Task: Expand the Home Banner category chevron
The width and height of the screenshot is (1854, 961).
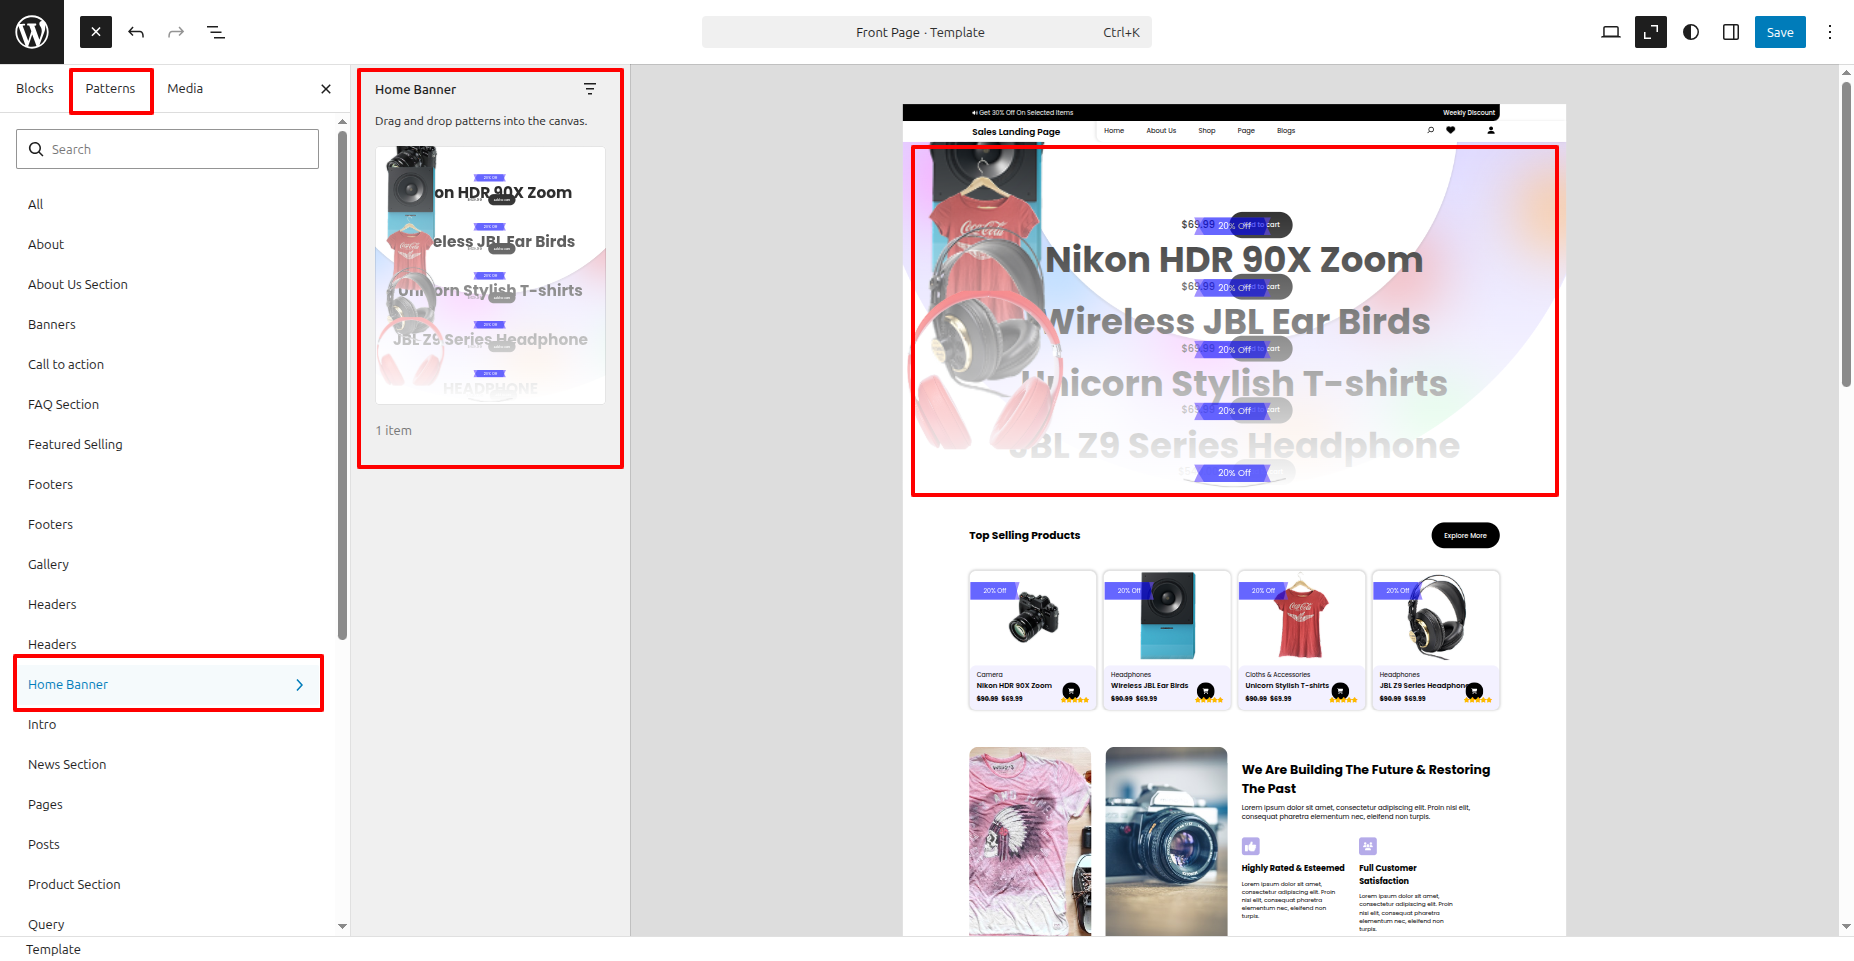Action: tap(299, 685)
